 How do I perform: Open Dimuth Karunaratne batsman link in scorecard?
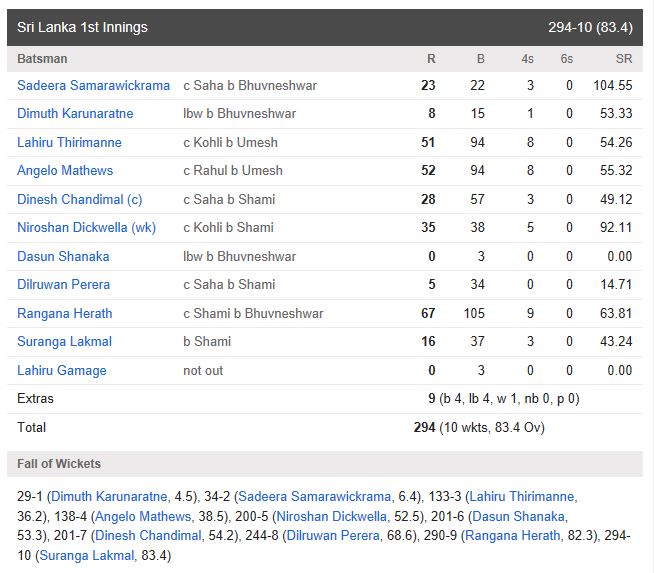[75, 113]
